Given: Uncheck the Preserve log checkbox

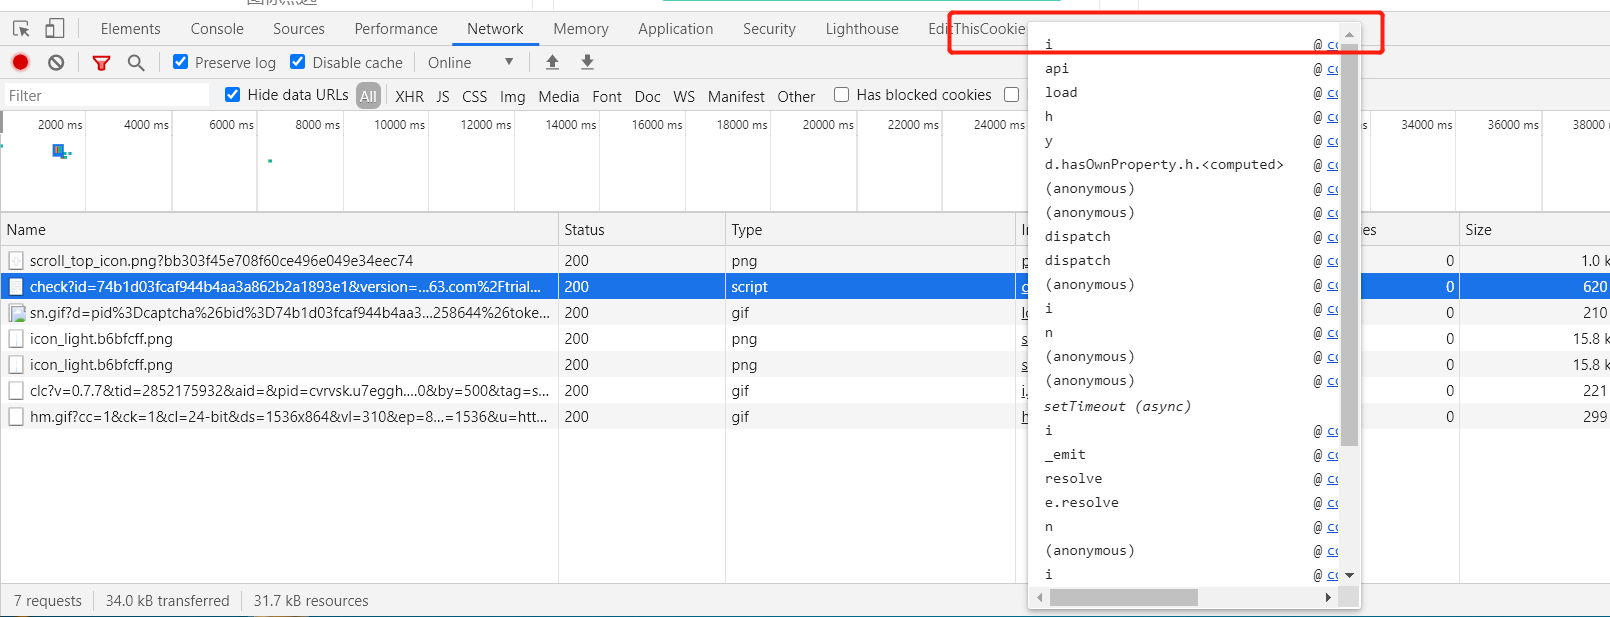Looking at the screenshot, I should point(181,62).
